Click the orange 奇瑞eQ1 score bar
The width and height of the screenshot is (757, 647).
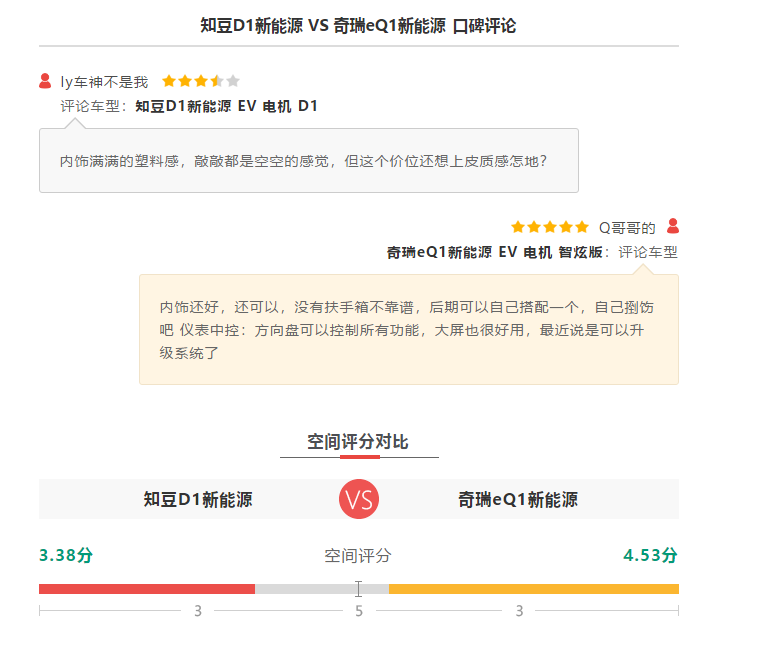[x=534, y=589]
